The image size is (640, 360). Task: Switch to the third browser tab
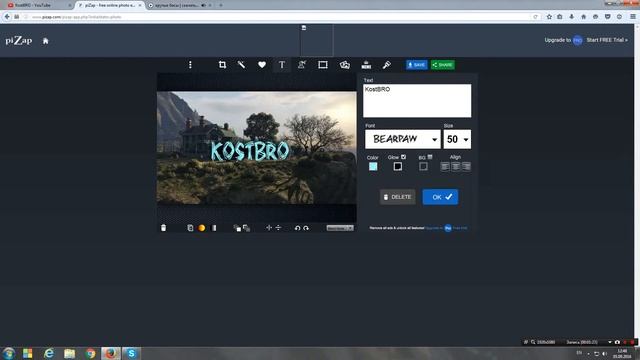180,5
